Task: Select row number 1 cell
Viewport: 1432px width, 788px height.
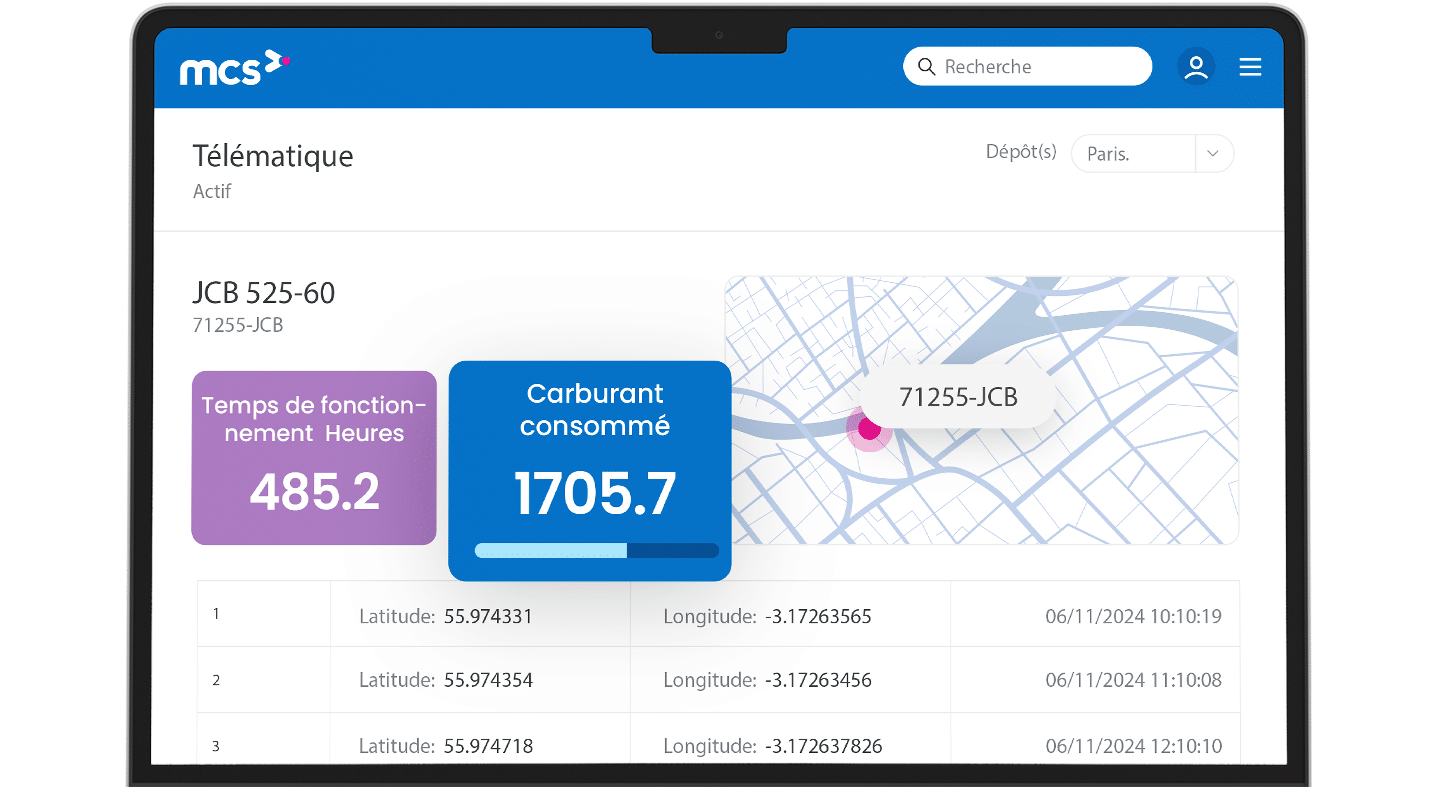Action: tap(264, 614)
